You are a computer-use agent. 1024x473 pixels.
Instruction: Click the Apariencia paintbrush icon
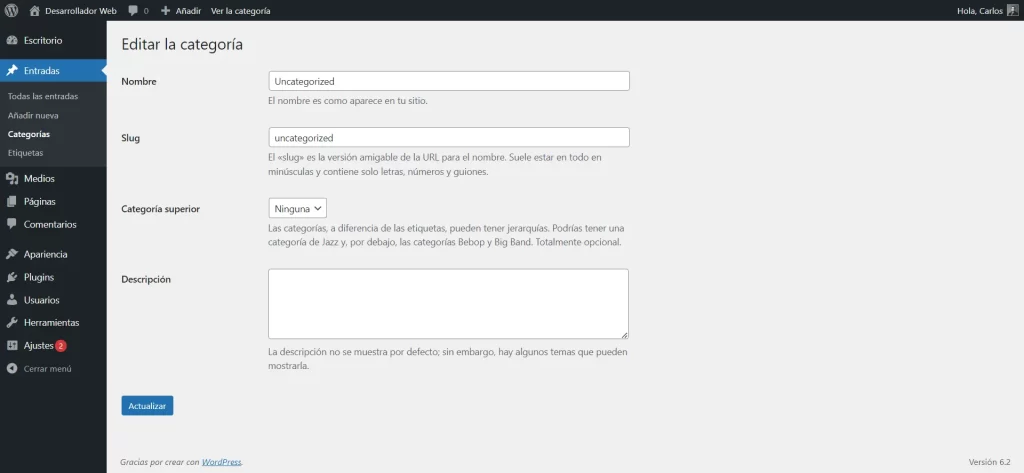(12, 254)
